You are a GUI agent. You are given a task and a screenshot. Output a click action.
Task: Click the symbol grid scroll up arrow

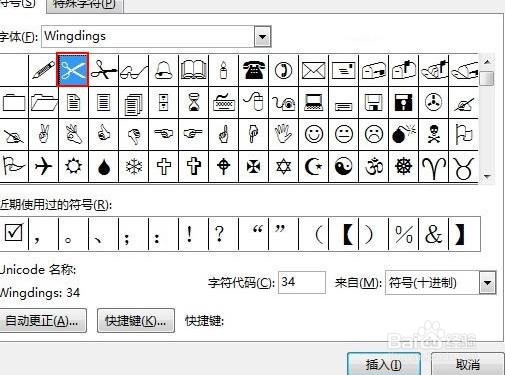(487, 62)
